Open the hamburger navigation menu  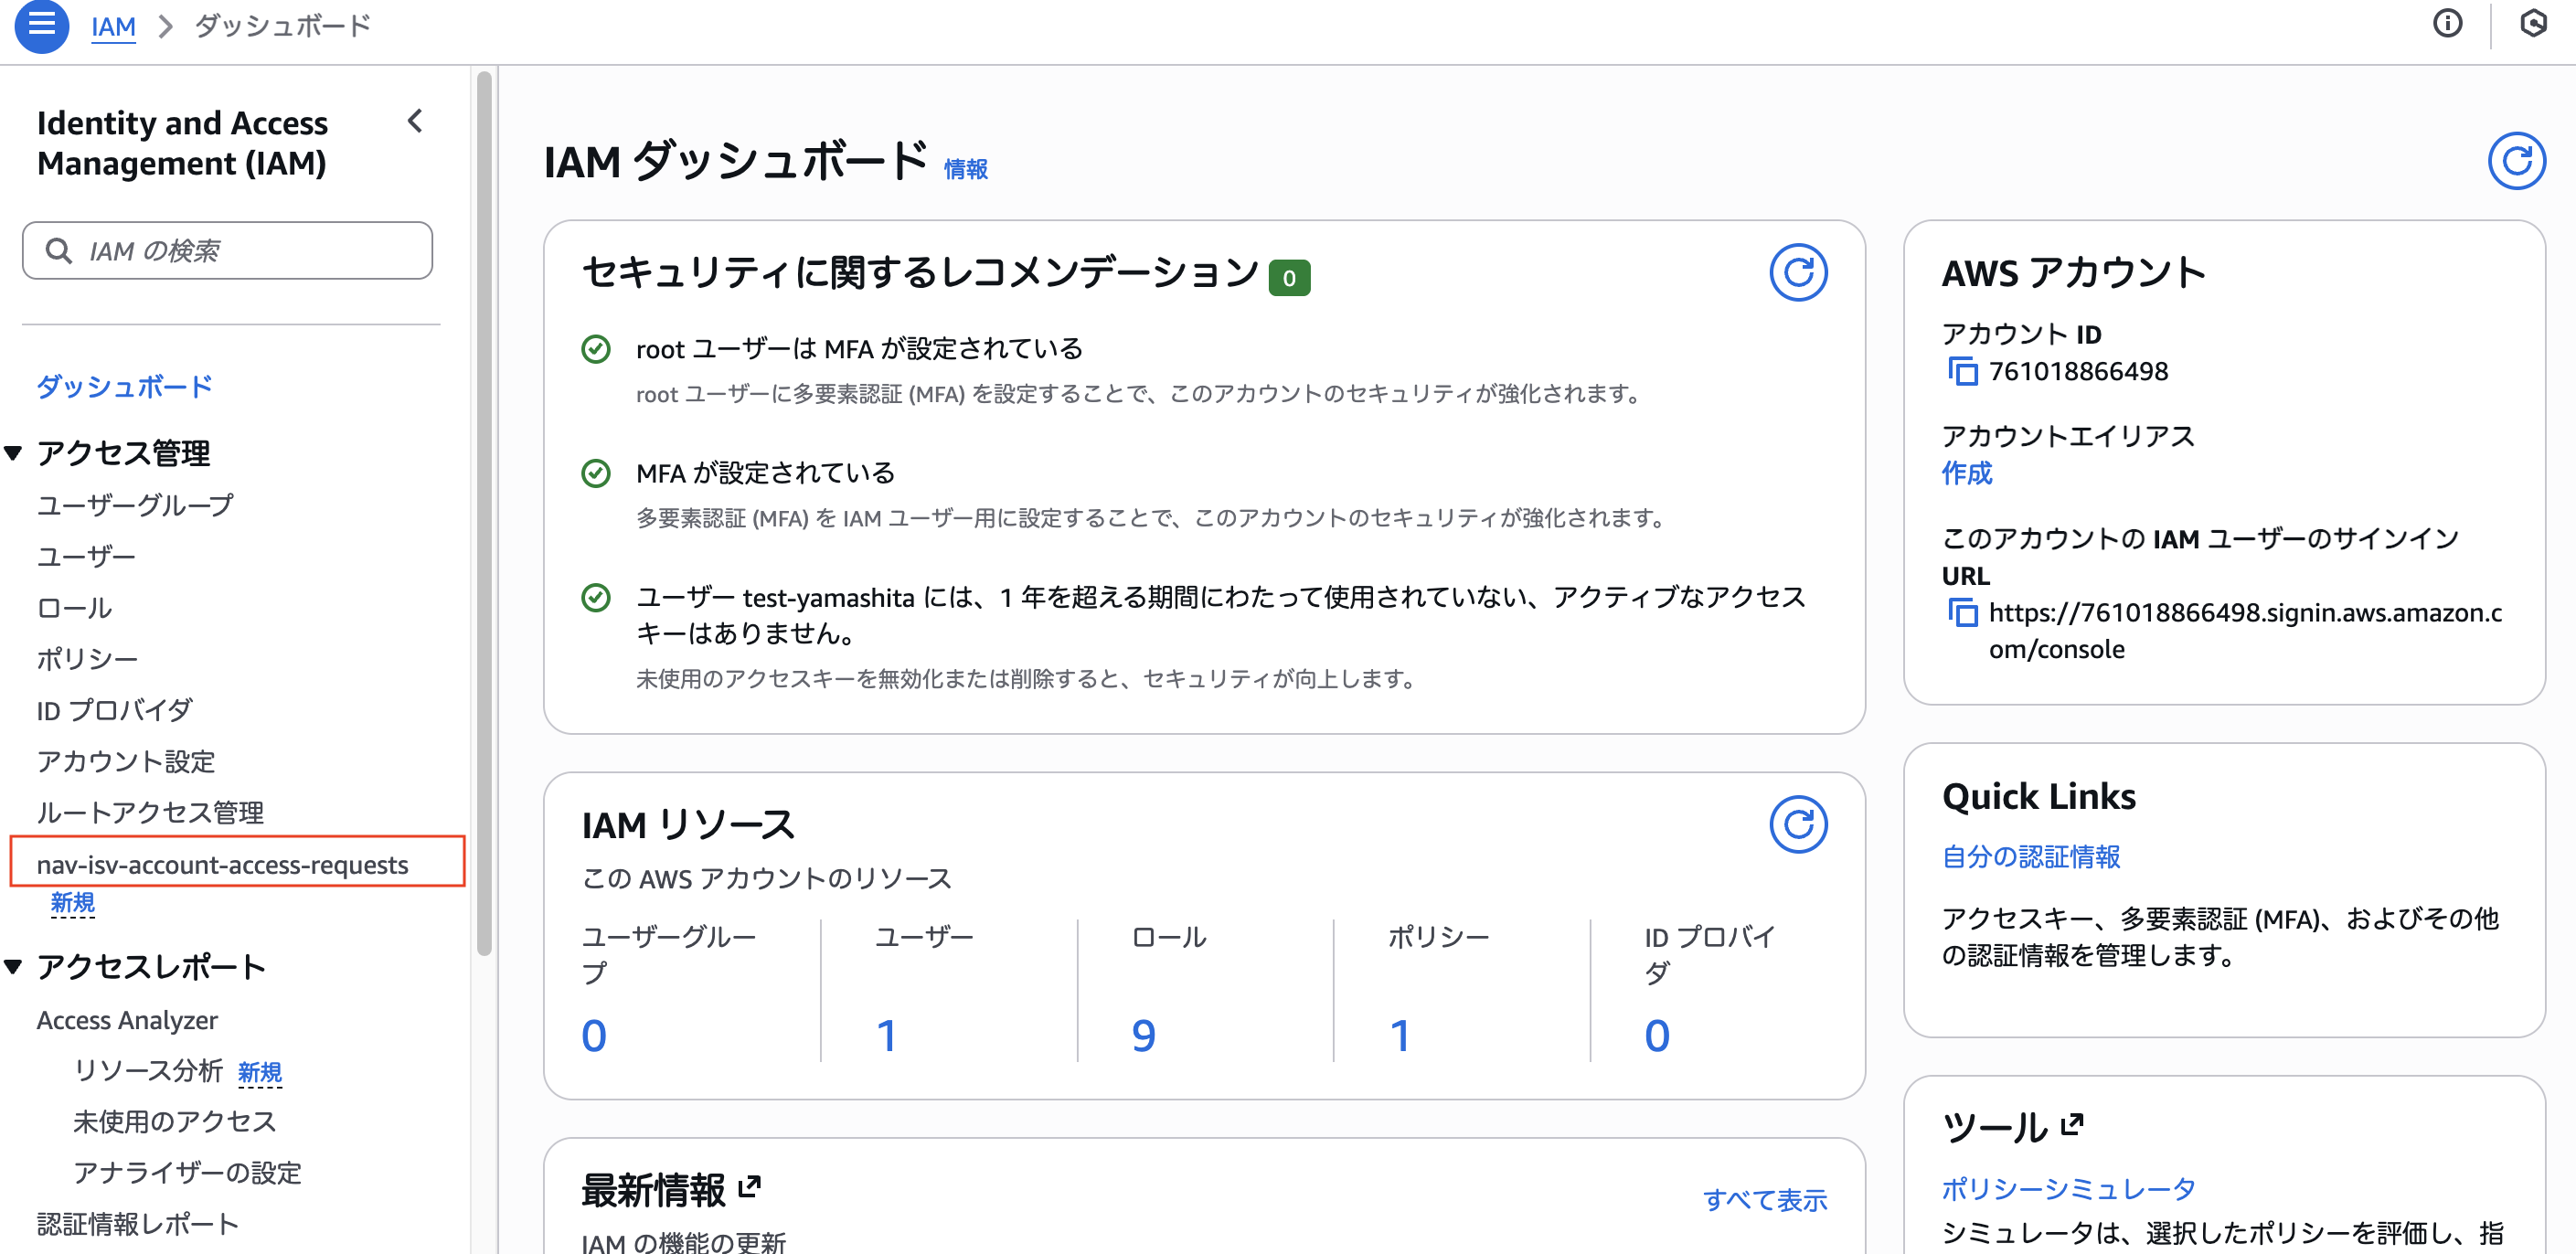click(40, 27)
